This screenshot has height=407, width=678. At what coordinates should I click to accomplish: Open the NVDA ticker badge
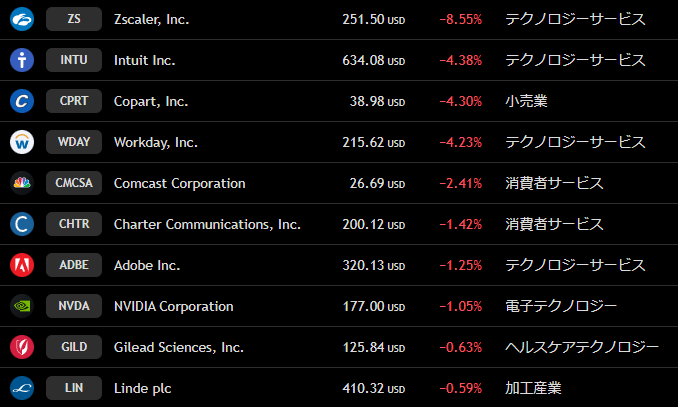[x=74, y=306]
